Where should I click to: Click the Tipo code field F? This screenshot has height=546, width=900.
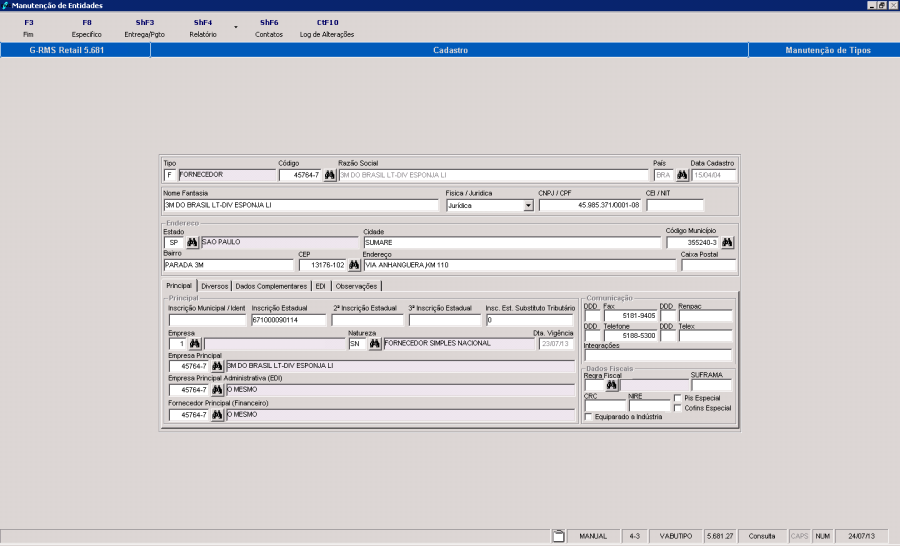[x=170, y=175]
